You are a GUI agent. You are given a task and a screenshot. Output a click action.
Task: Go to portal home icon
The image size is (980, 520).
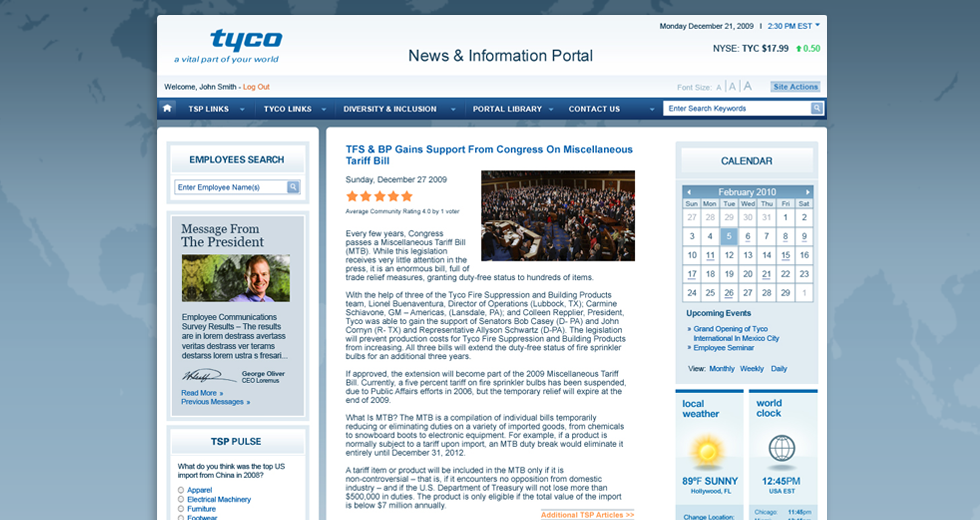[x=167, y=108]
